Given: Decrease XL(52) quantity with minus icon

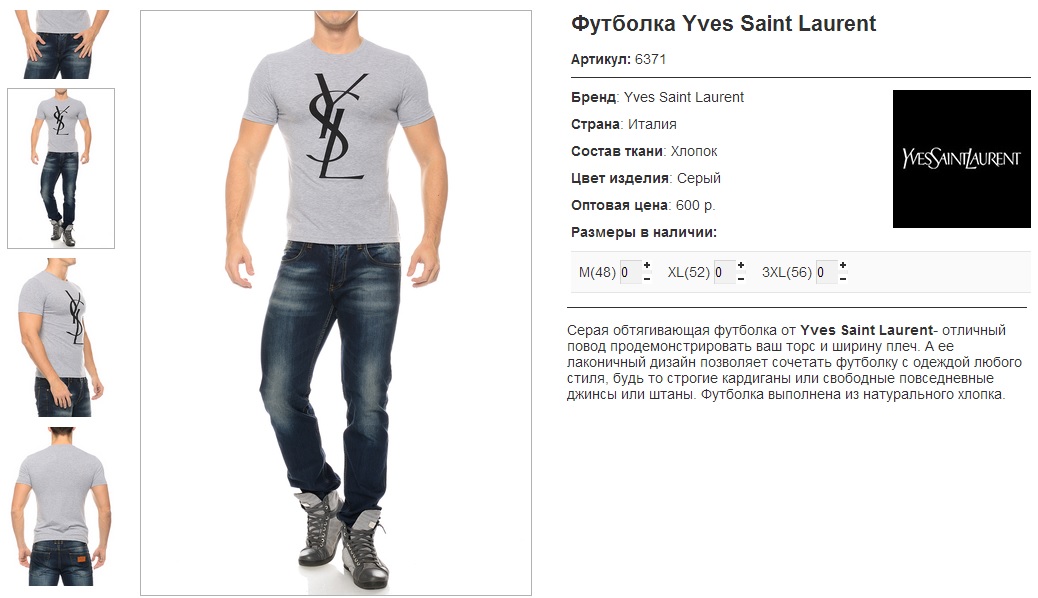Looking at the screenshot, I should (741, 279).
